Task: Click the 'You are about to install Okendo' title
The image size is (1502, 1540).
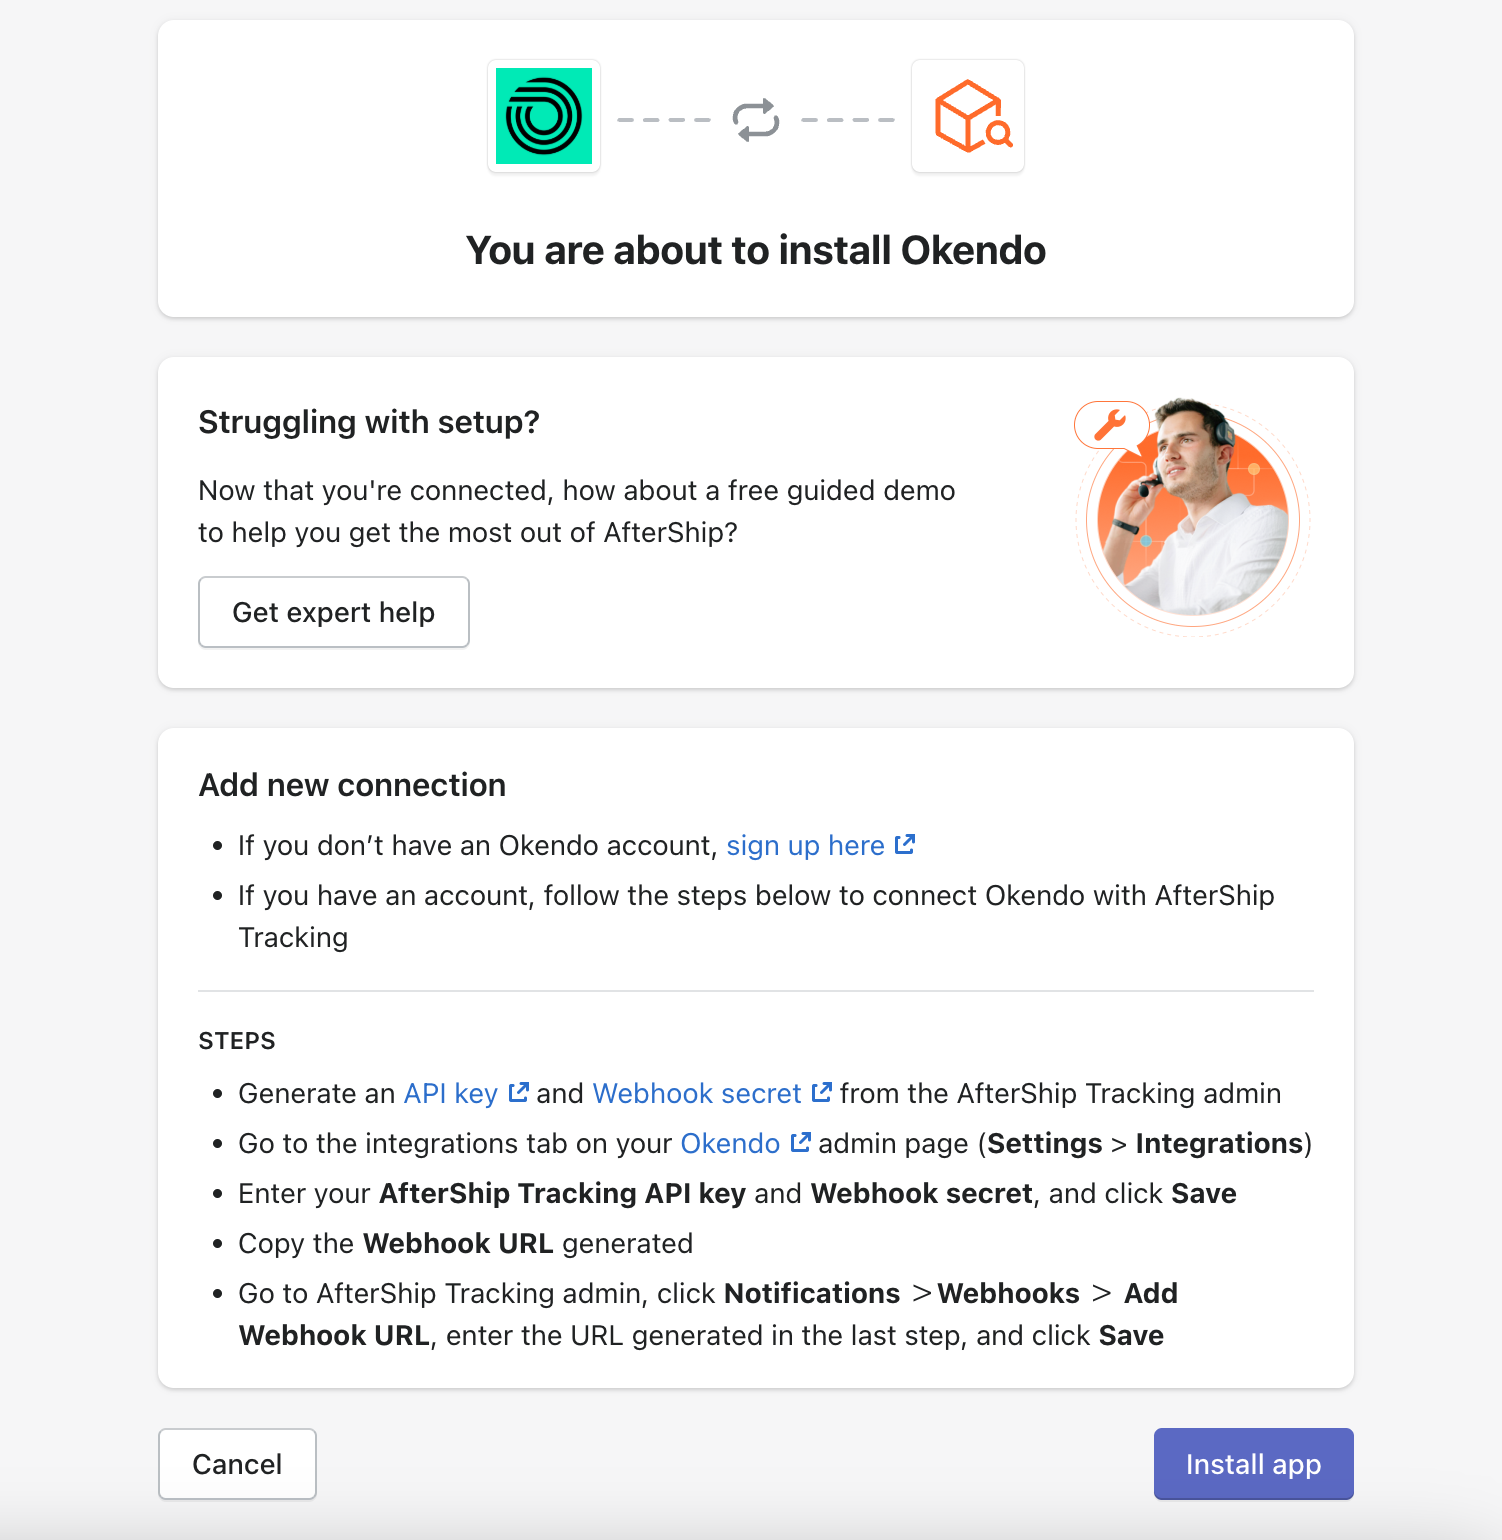Action: 754,250
